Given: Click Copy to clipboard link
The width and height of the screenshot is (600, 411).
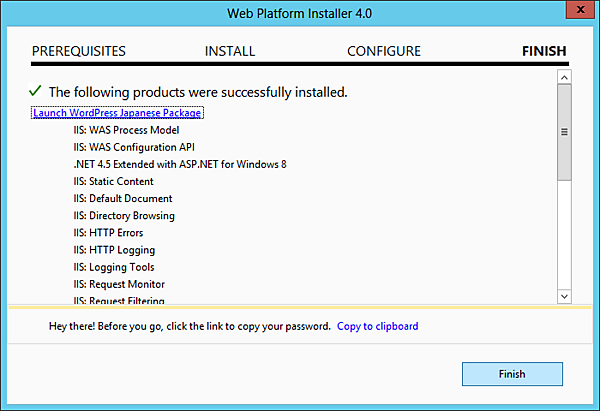Looking at the screenshot, I should click(x=377, y=326).
